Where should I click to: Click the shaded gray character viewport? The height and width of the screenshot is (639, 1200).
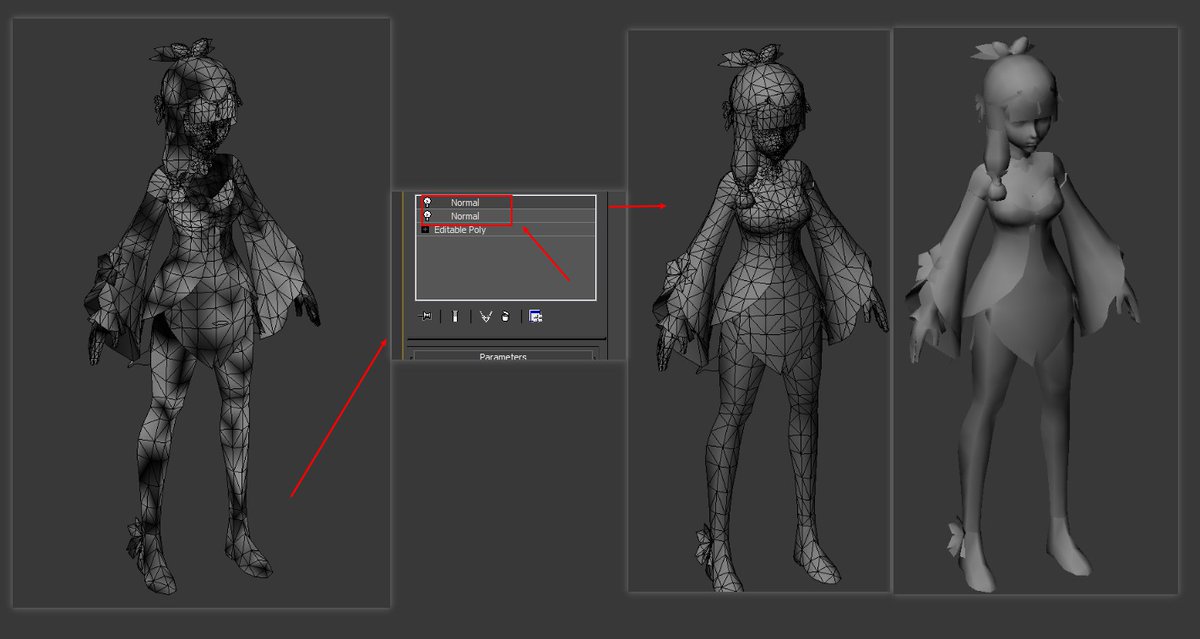point(1035,310)
